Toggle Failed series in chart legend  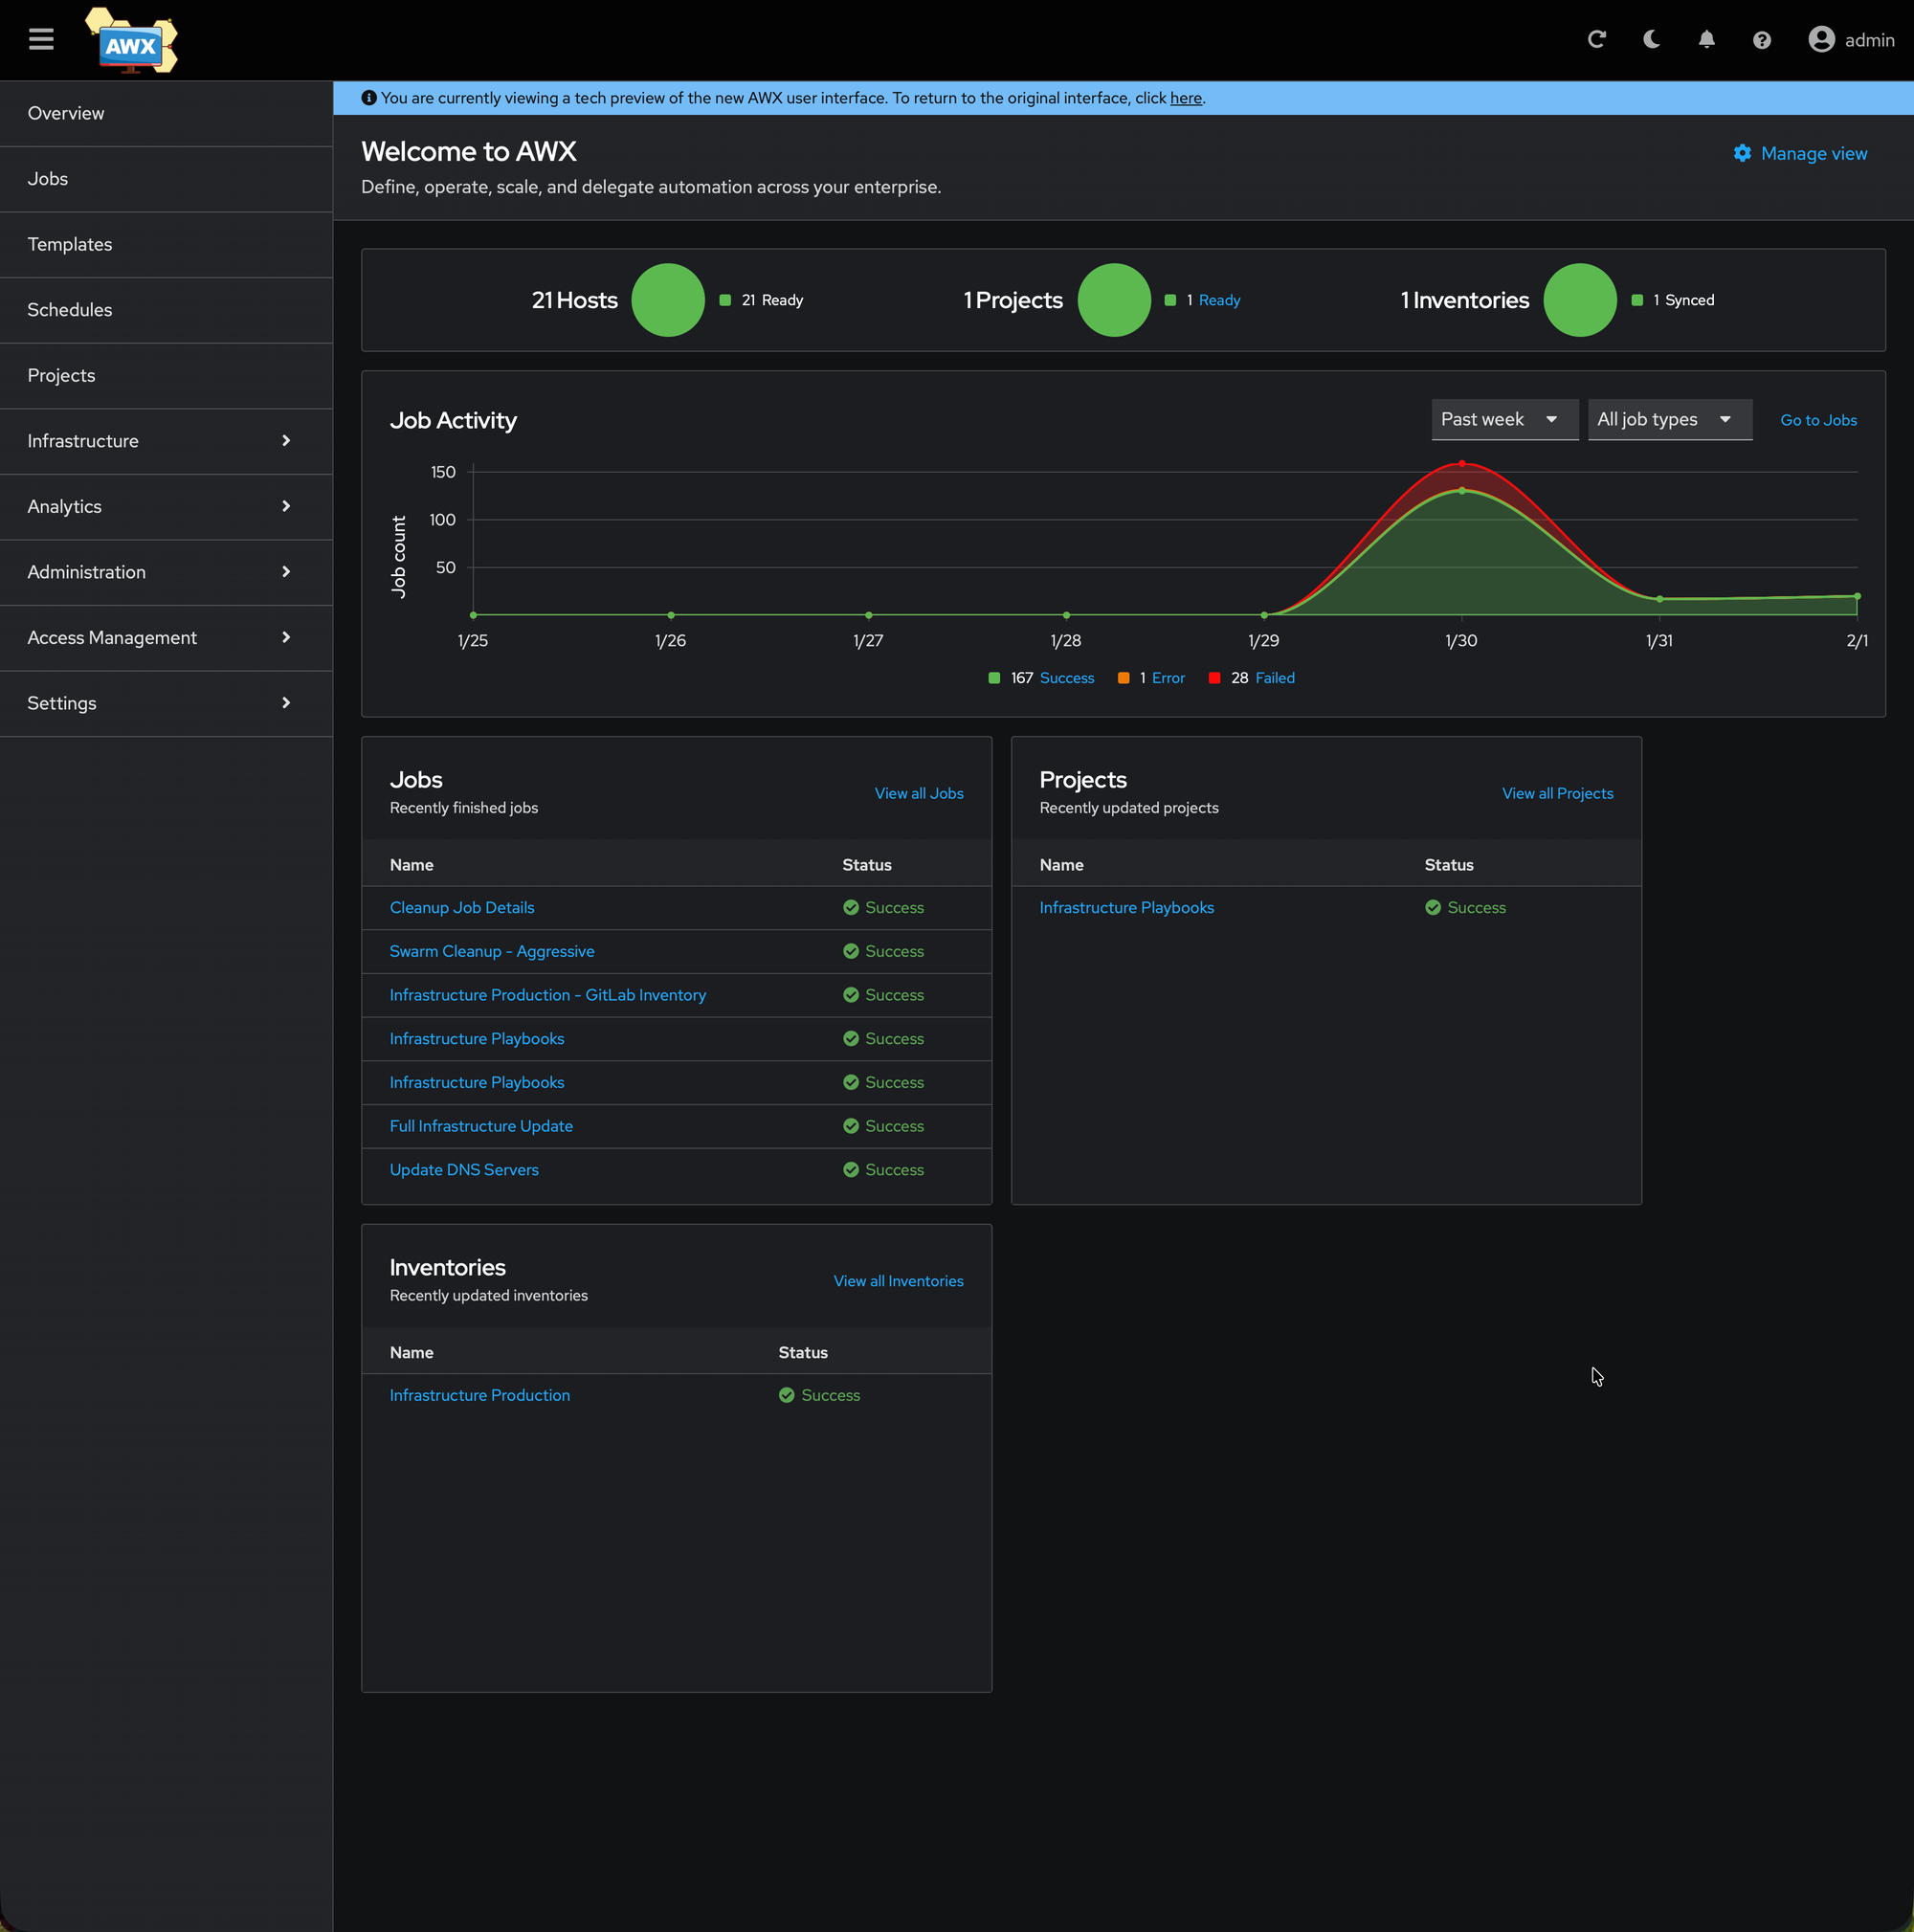1274,678
